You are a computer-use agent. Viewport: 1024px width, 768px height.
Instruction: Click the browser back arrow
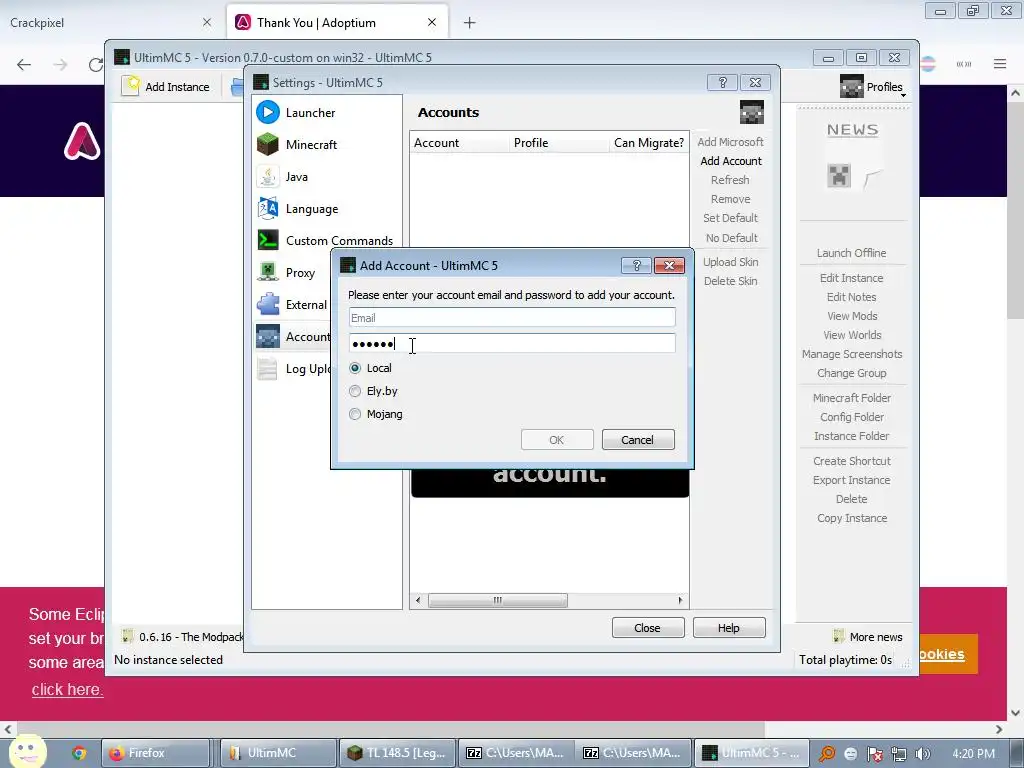tap(24, 64)
